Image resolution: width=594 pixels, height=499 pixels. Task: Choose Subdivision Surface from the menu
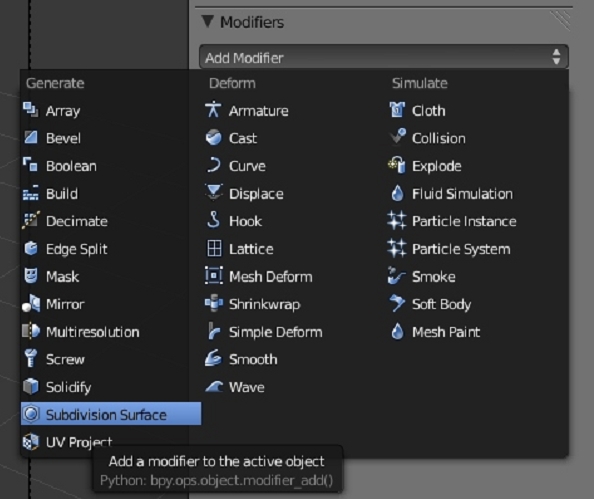(x=111, y=414)
